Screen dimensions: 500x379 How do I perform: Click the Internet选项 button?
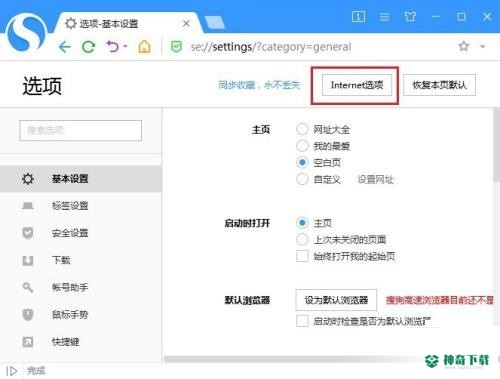[357, 85]
